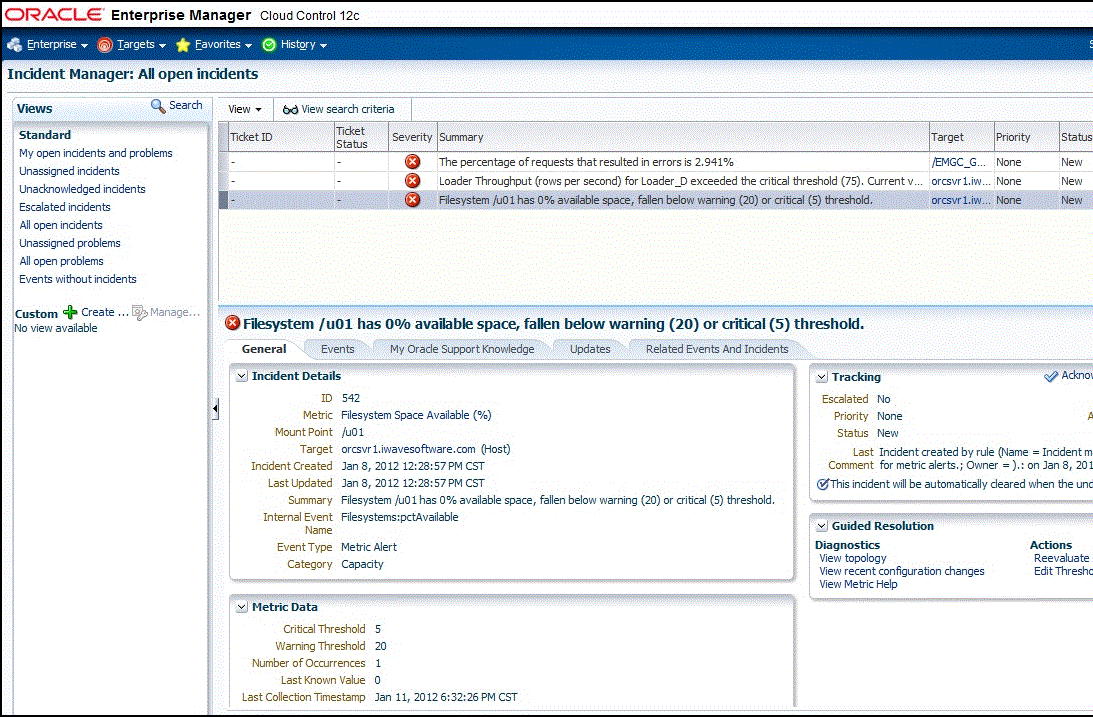Sort by the Ticket Status column header
Image resolution: width=1093 pixels, height=717 pixels.
coord(361,137)
